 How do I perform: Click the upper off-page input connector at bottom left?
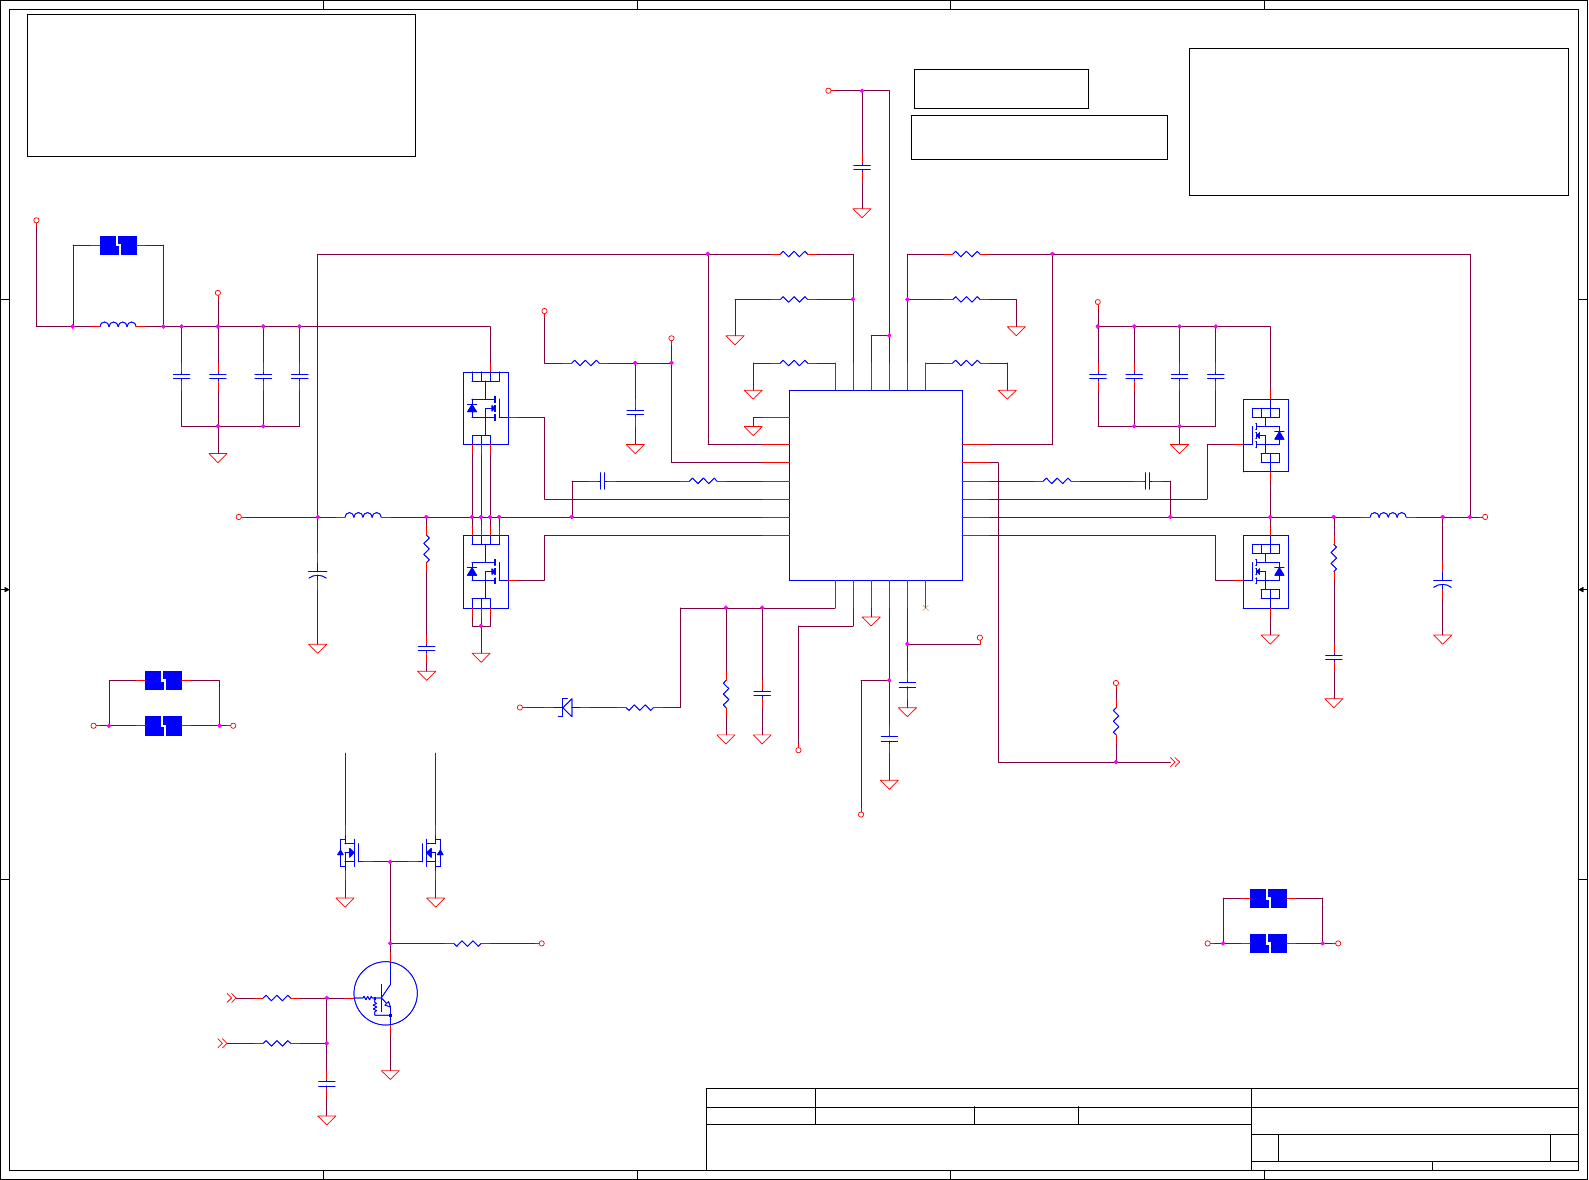pyautogui.click(x=231, y=997)
